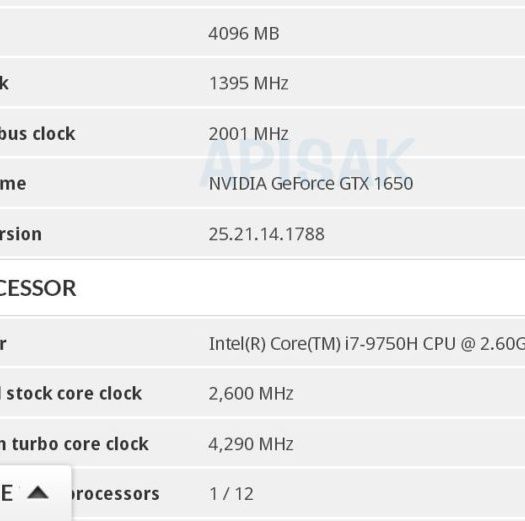Viewport: 525px width, 521px height.
Task: Click the stock core clock label
Action: pos(71,393)
